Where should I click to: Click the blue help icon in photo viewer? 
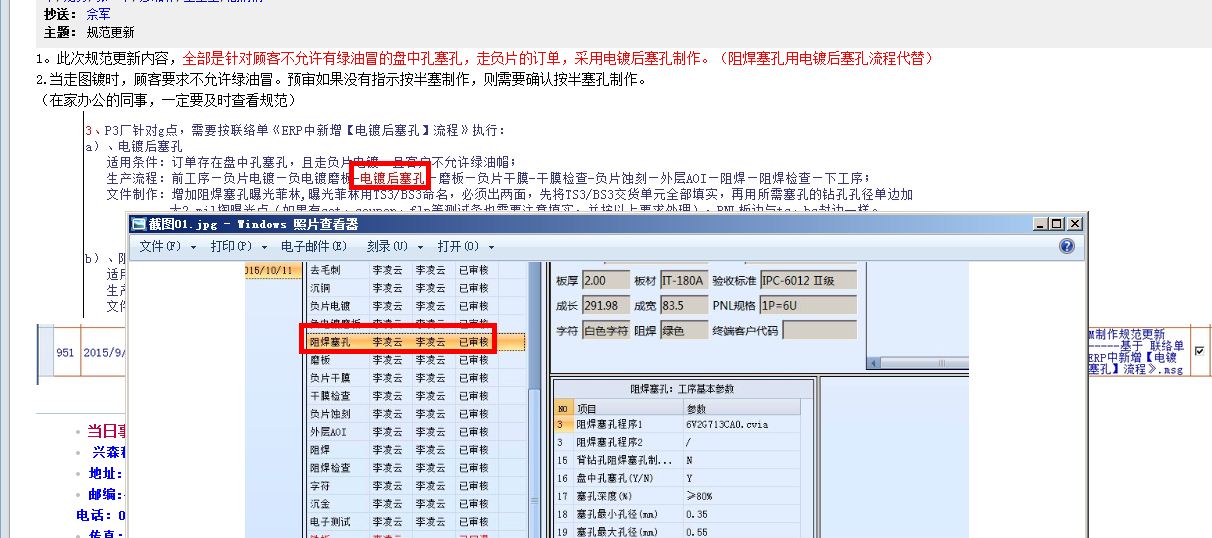[1066, 246]
